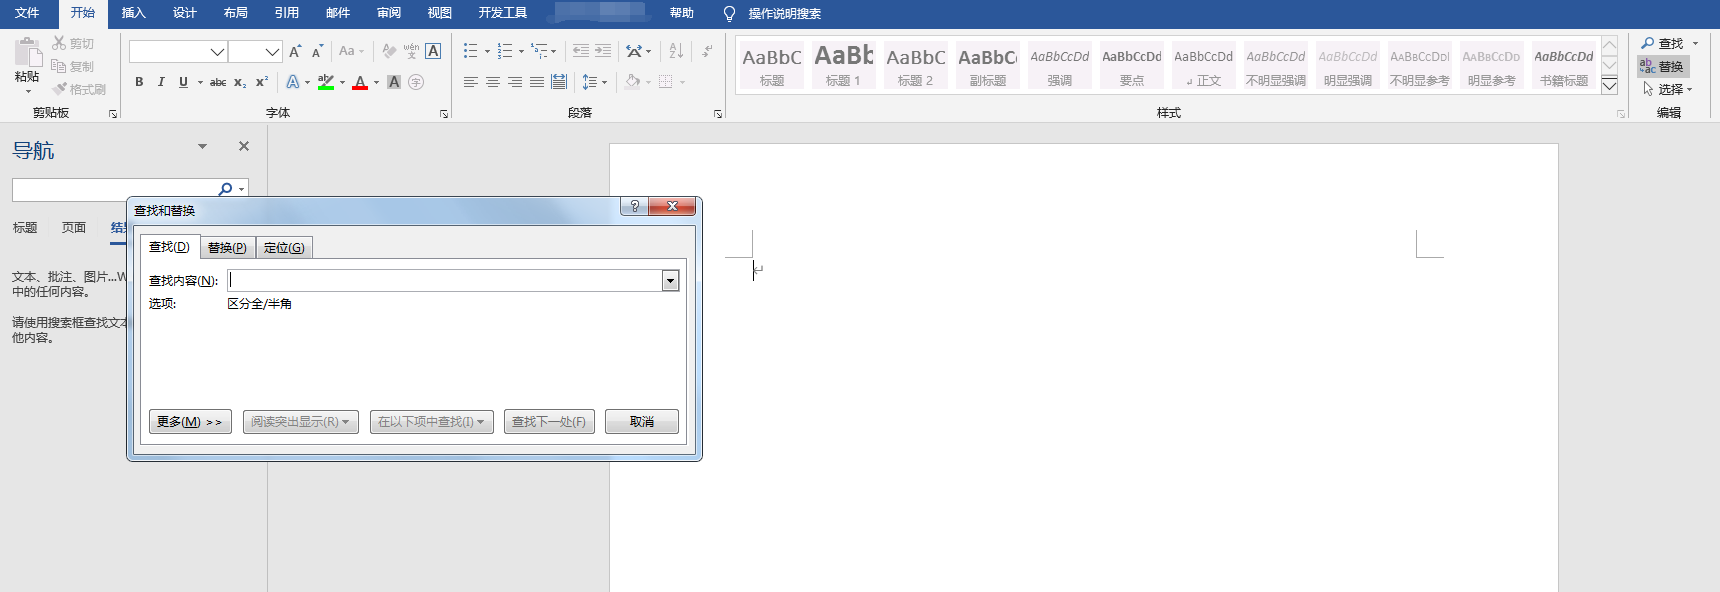Viewport: 1720px width, 592px height.
Task: Apply character shading icon
Action: coord(394,82)
